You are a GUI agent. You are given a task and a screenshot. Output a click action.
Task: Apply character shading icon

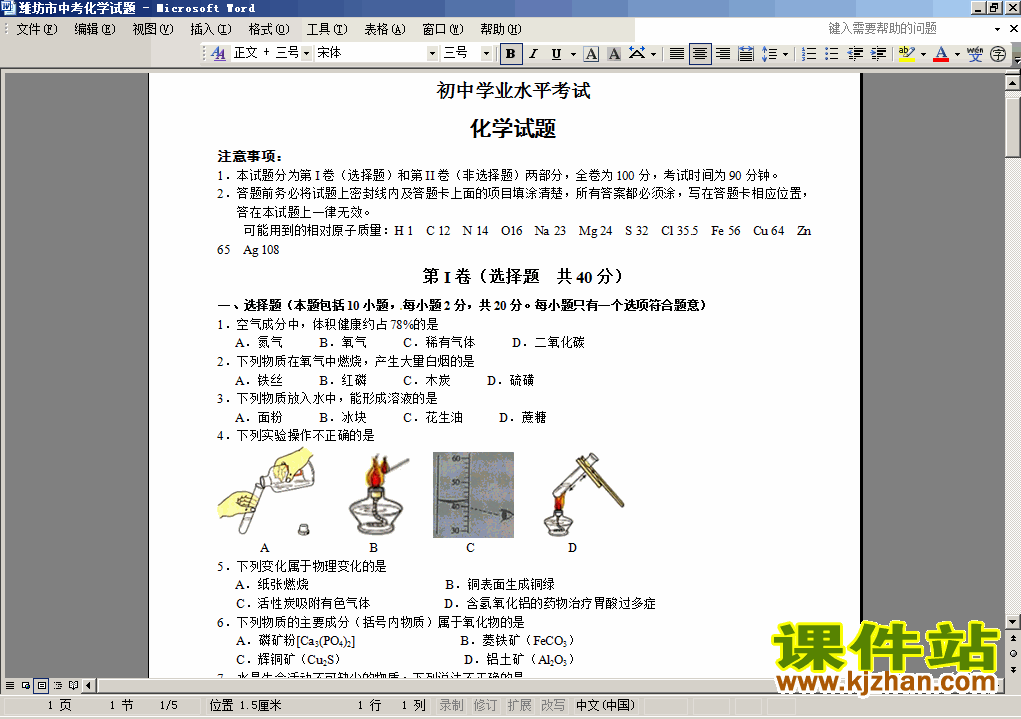pyautogui.click(x=614, y=53)
